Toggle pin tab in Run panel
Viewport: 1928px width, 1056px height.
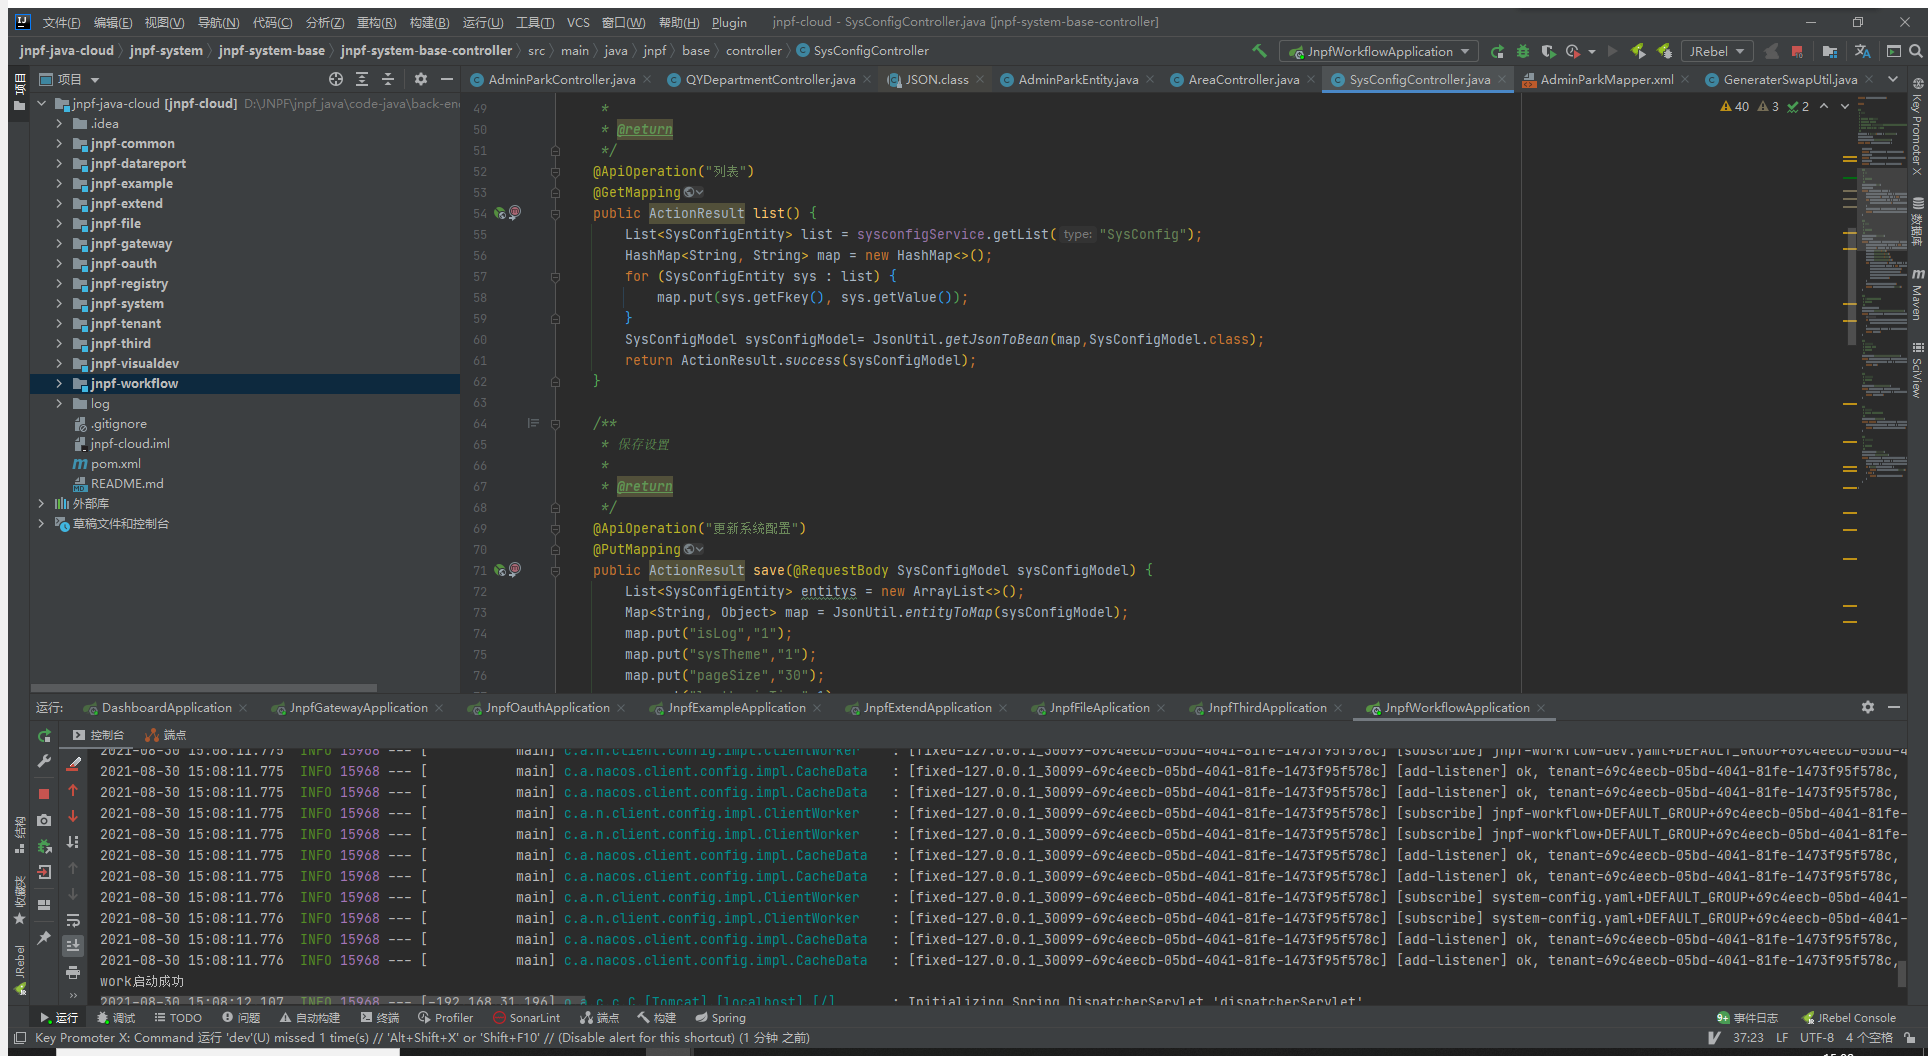[x=44, y=938]
